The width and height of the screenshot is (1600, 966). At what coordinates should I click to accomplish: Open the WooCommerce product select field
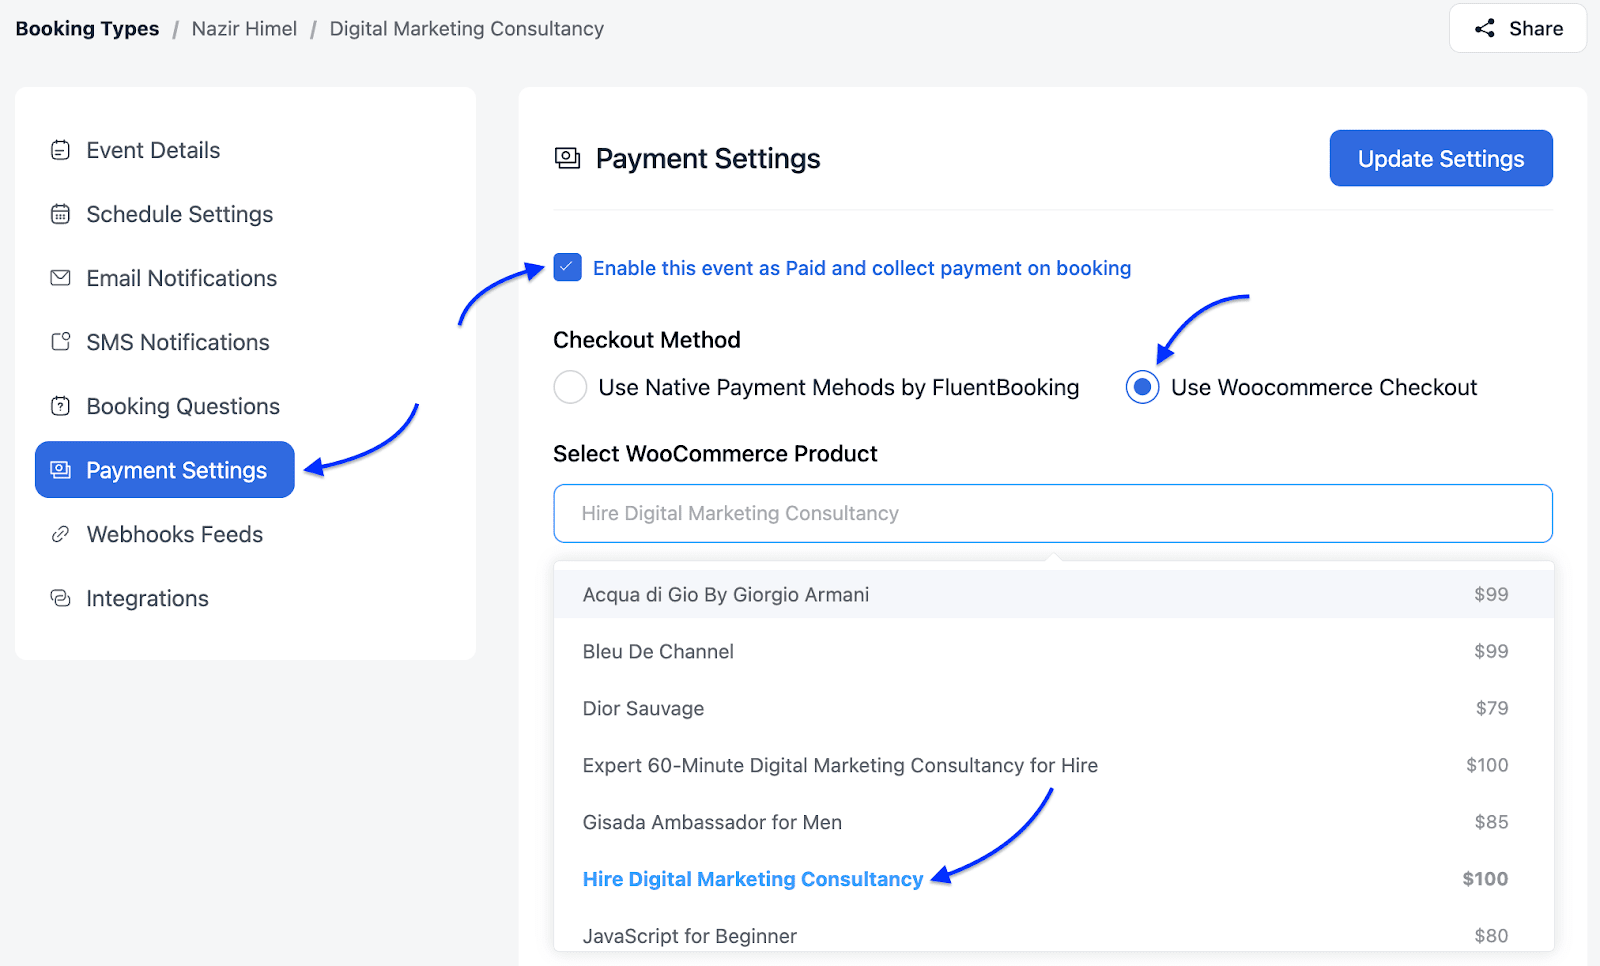coord(1052,513)
